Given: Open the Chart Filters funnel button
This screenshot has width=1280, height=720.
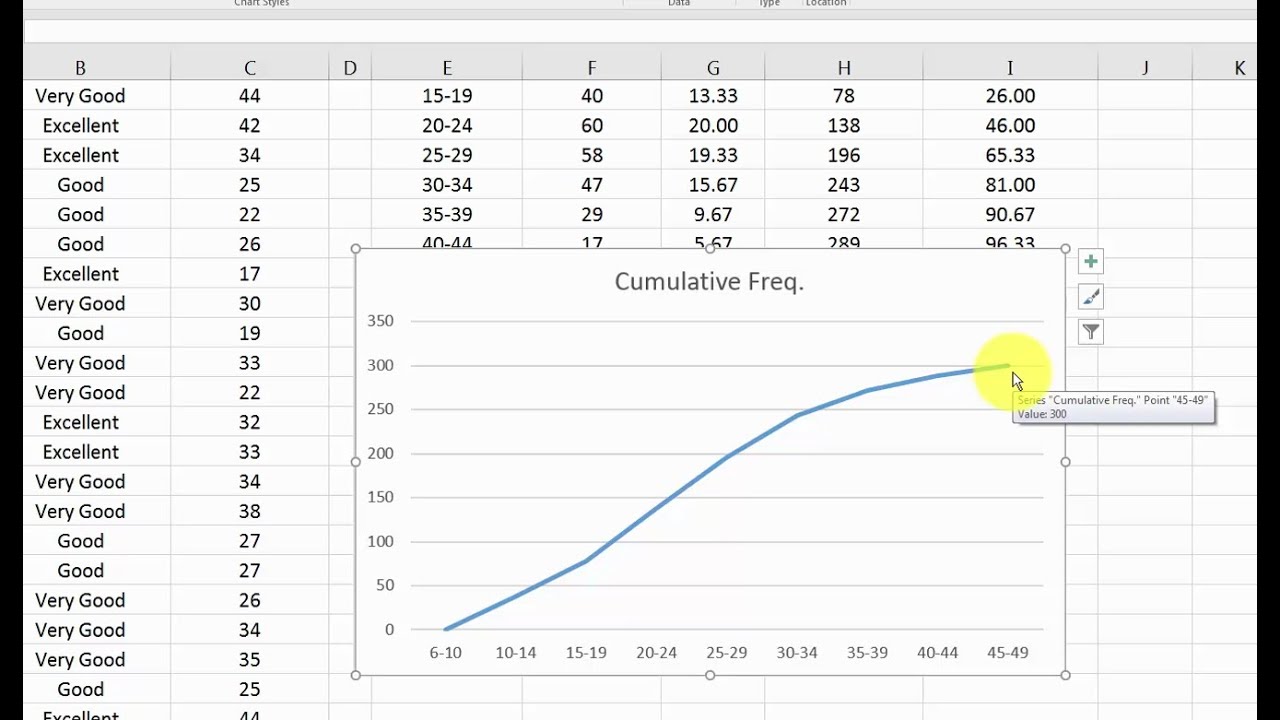Looking at the screenshot, I should (1091, 332).
